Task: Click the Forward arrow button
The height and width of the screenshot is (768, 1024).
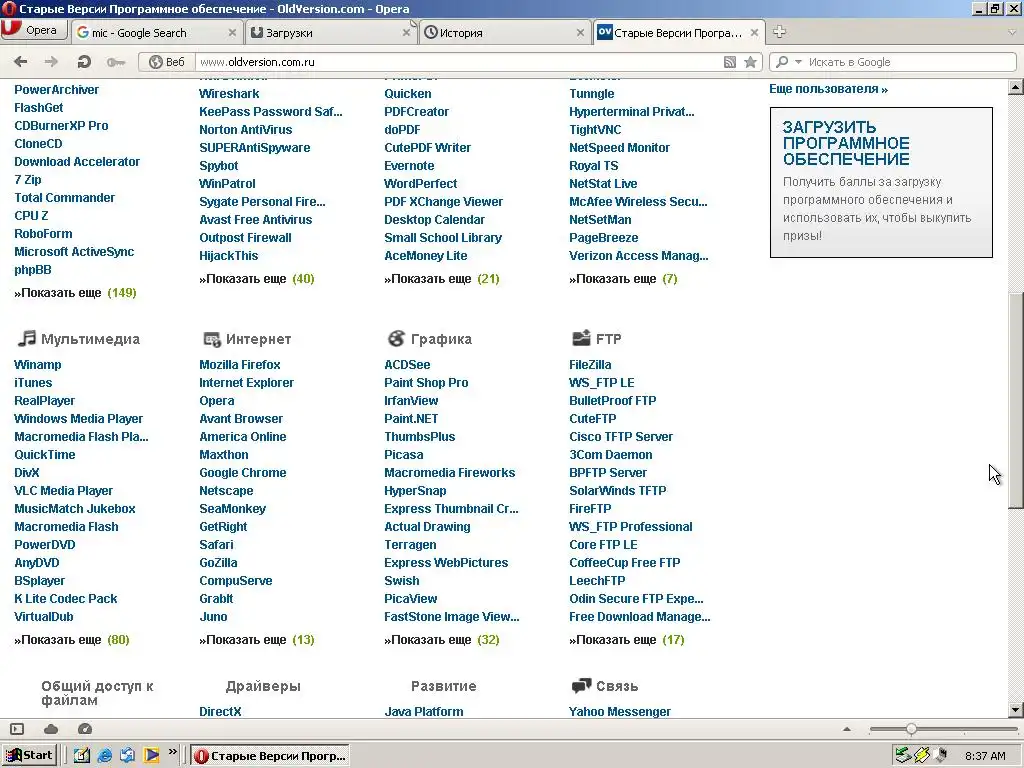Action: click(51, 62)
